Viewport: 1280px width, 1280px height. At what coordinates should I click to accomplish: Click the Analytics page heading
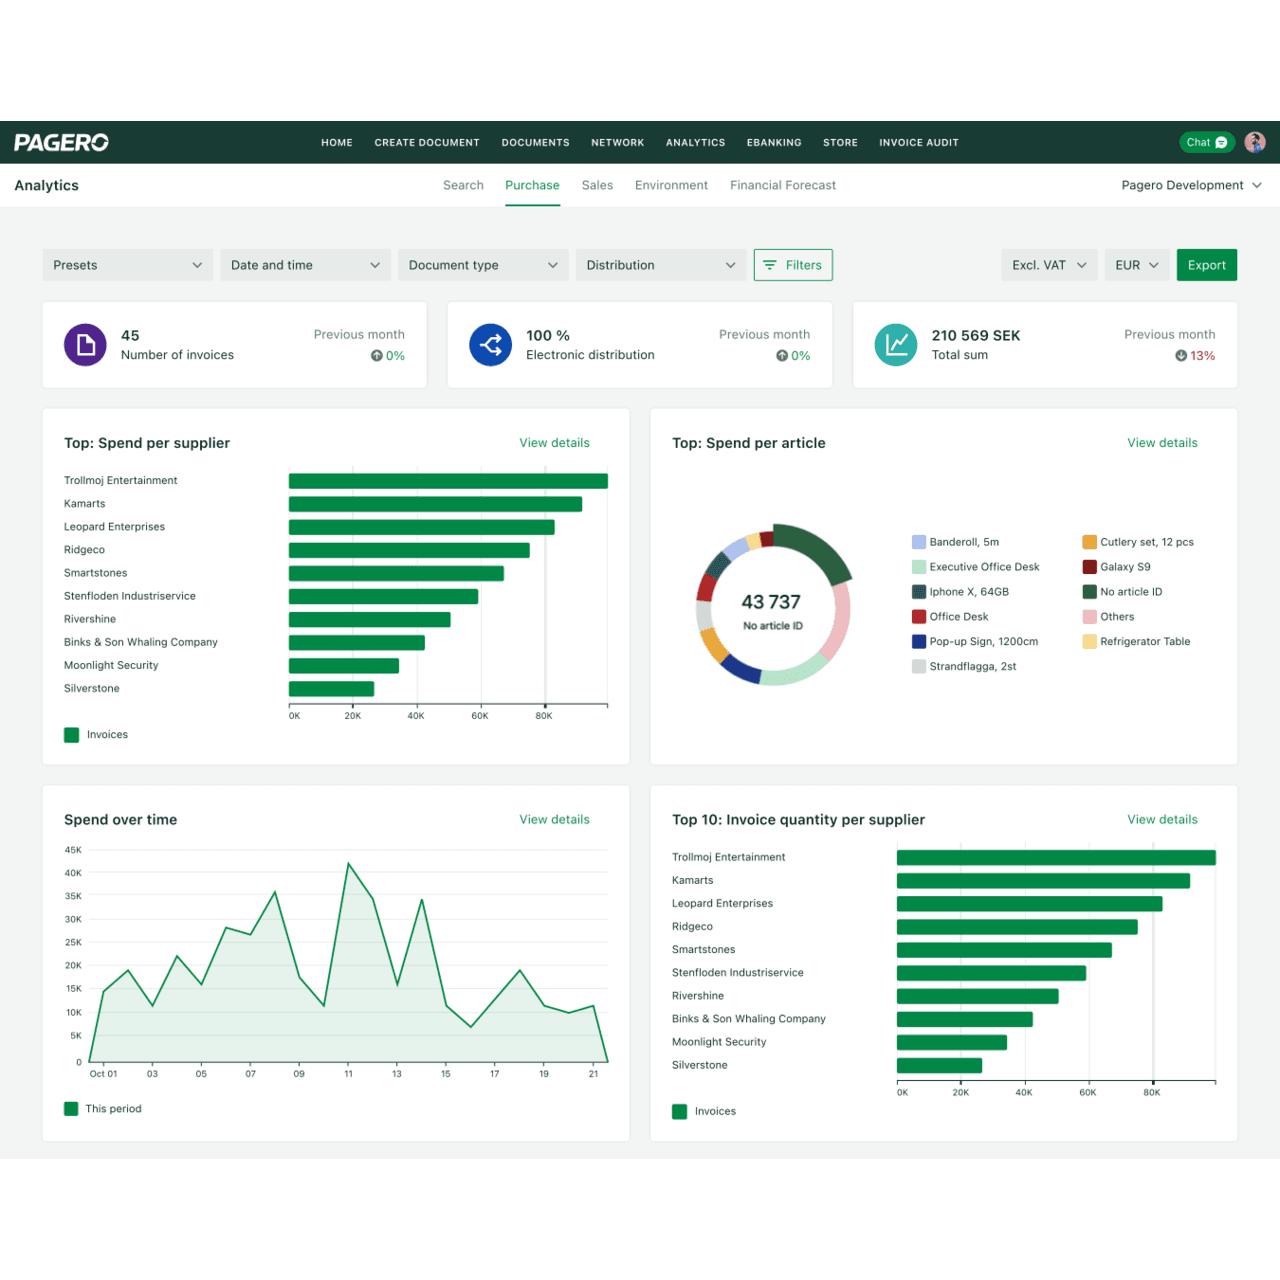click(x=47, y=185)
